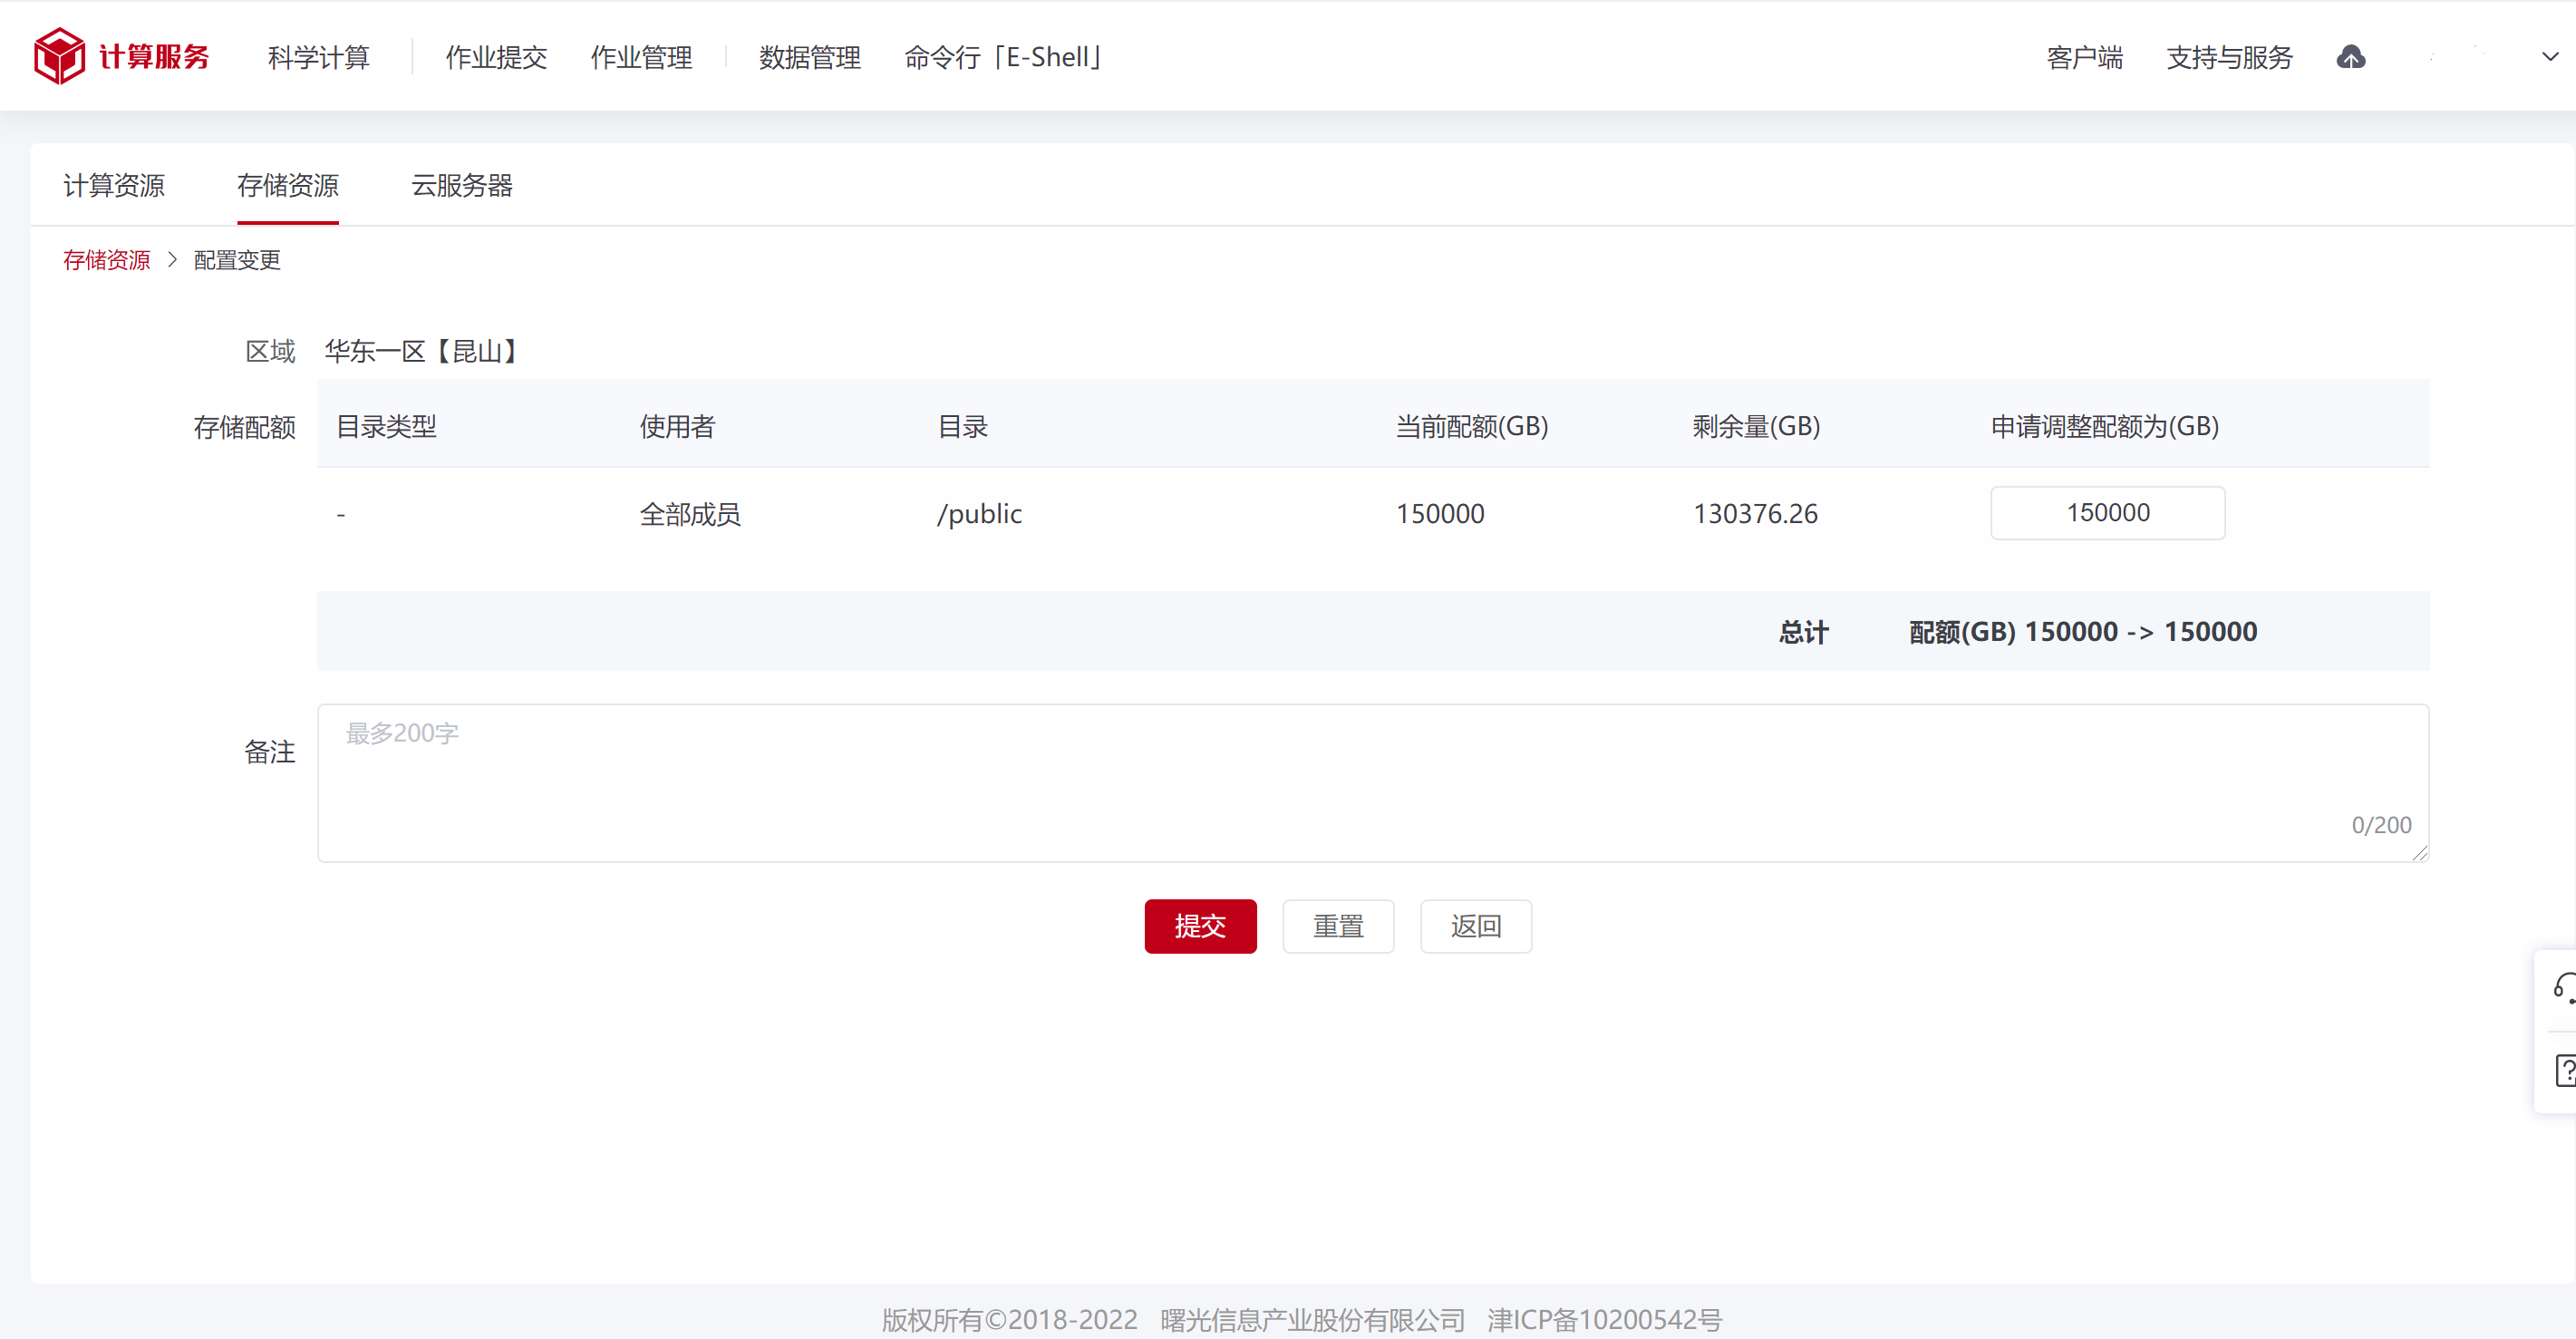Viewport: 2576px width, 1339px height.
Task: Open 客户端 link in header
Action: (x=2084, y=57)
